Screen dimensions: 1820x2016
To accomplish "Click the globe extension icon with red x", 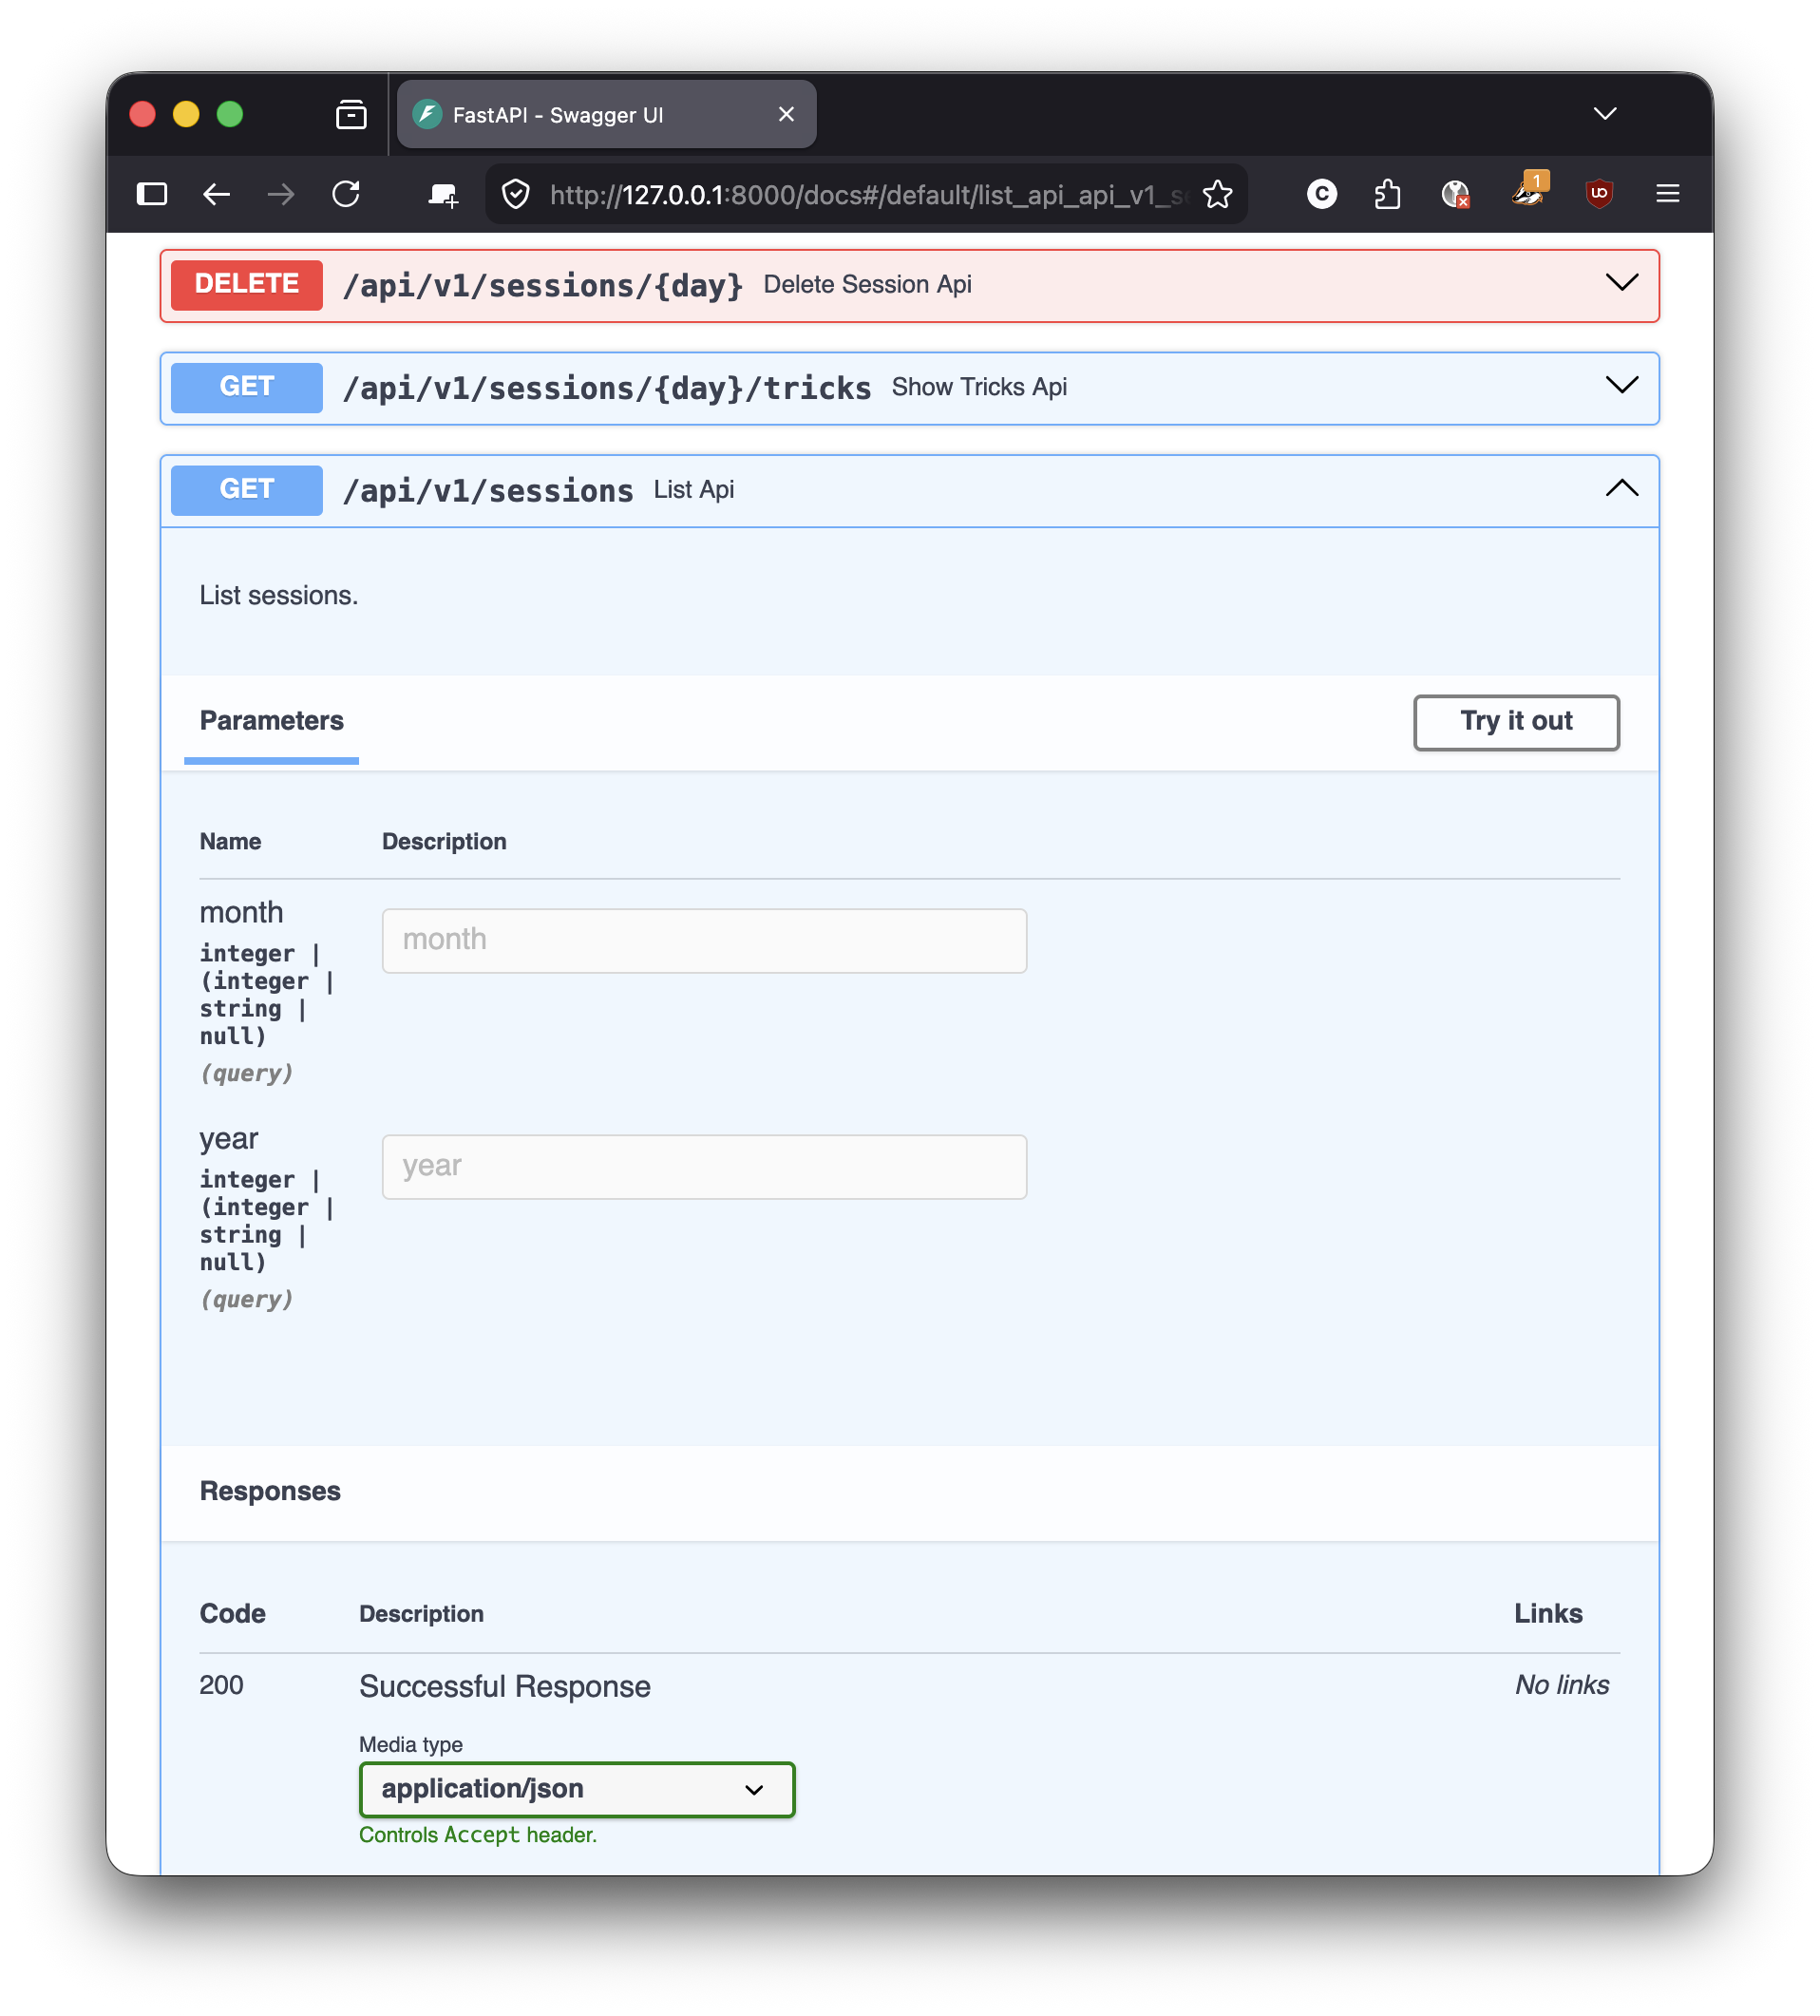I will (1456, 194).
